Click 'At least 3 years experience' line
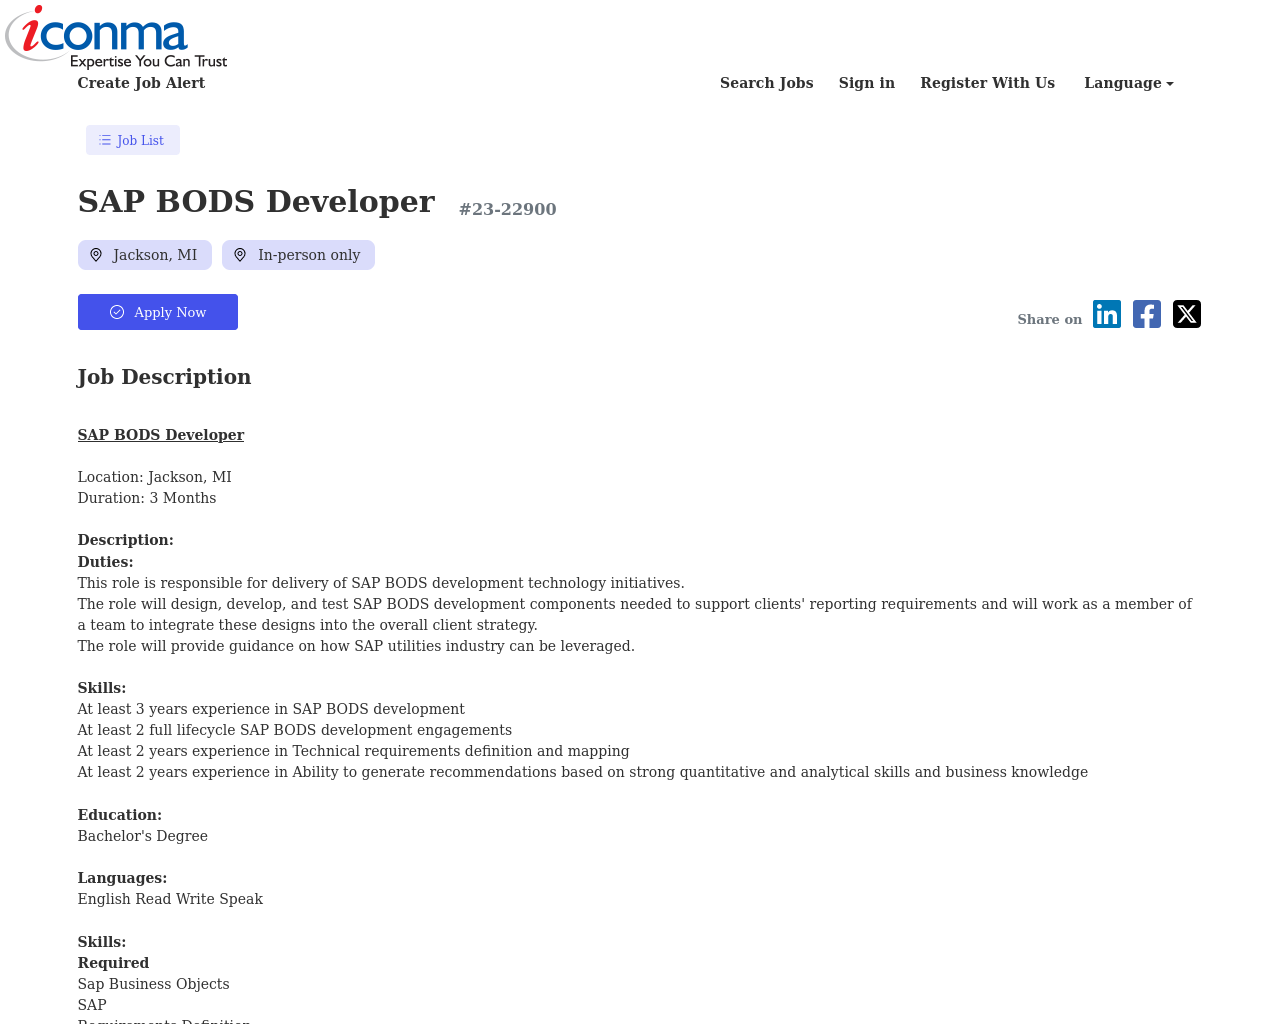Image resolution: width=1280 pixels, height=1024 pixels. click(271, 709)
